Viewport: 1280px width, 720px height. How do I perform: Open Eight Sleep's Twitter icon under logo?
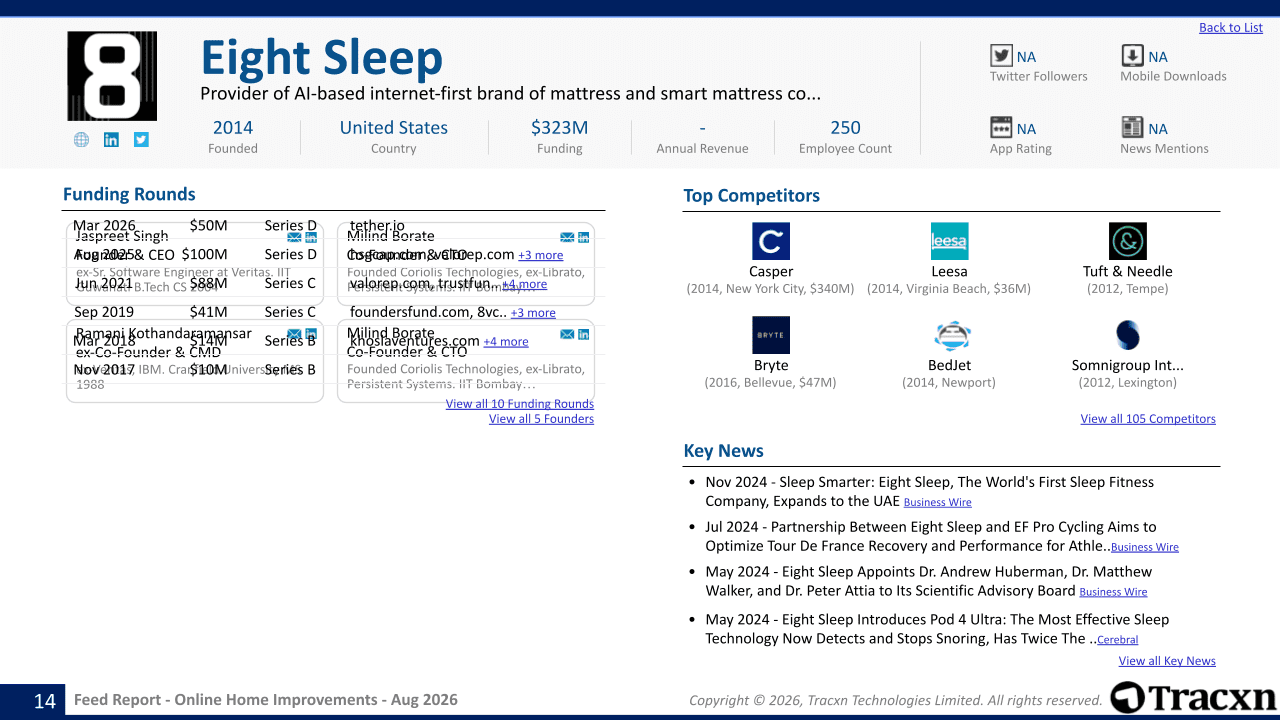tap(141, 140)
